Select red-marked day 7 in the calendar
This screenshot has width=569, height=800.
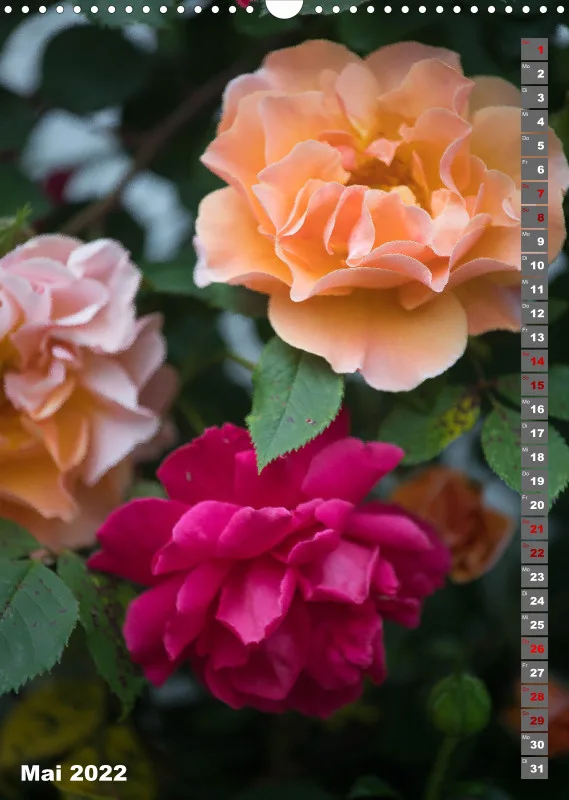pos(534,193)
